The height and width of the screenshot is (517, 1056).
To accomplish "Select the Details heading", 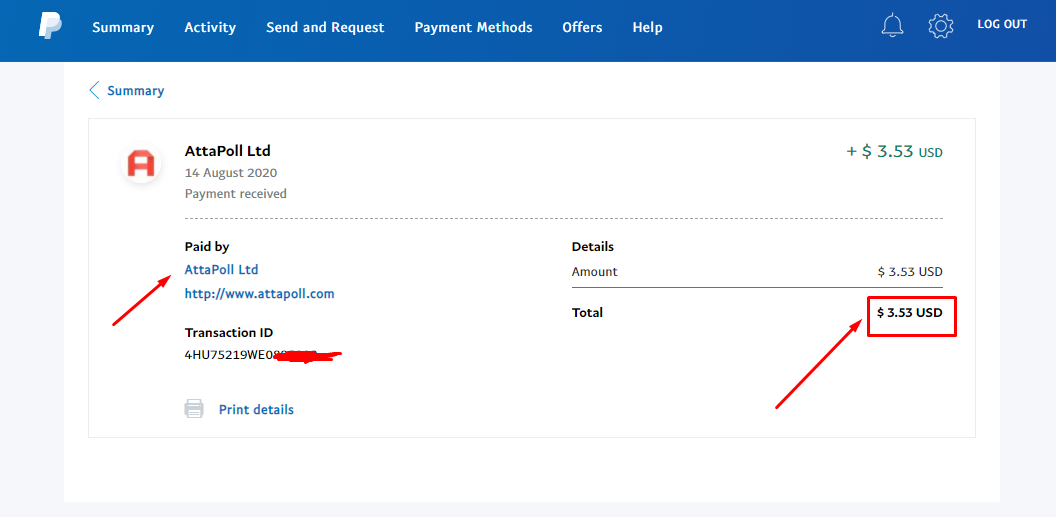I will [x=593, y=247].
